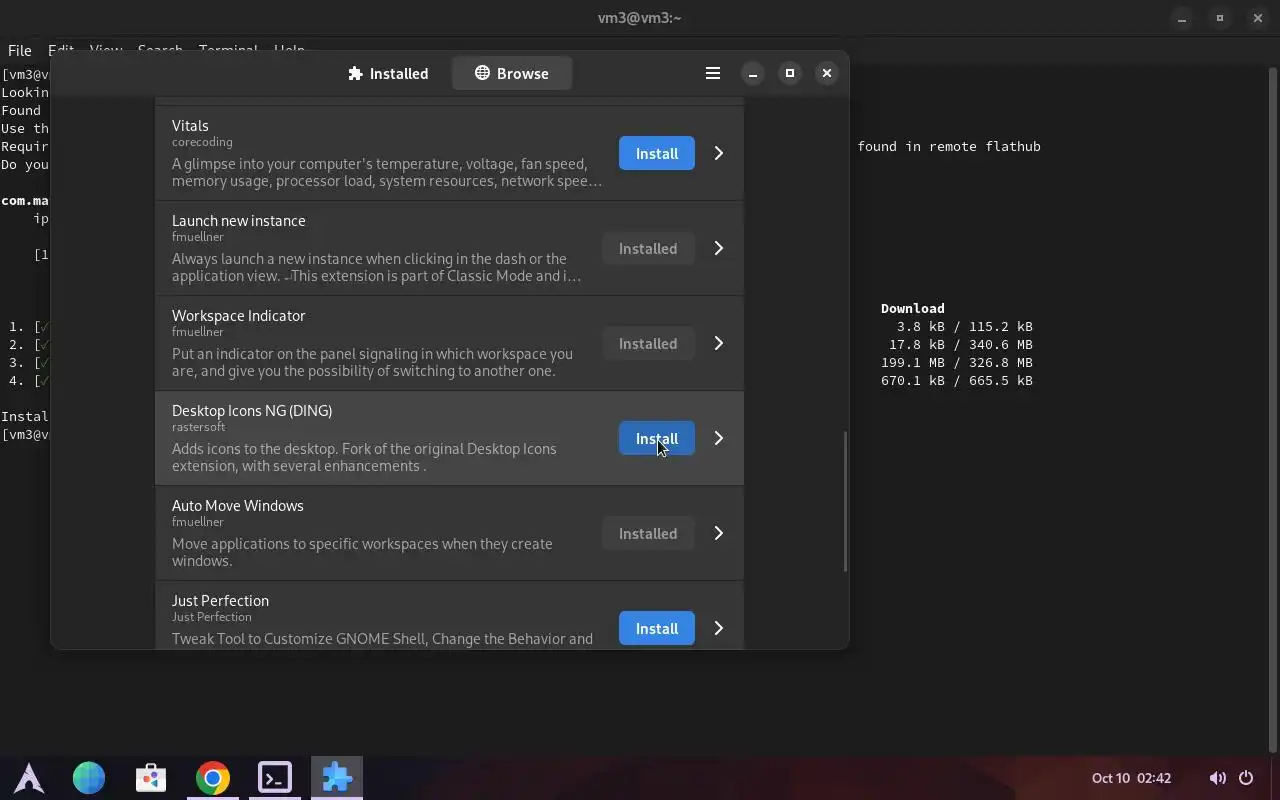
Task: Click Installed button for Launch new instance
Action: [647, 248]
